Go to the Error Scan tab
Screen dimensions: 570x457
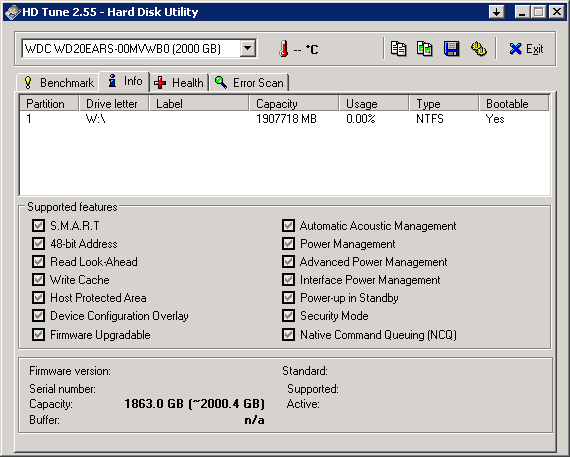(249, 83)
